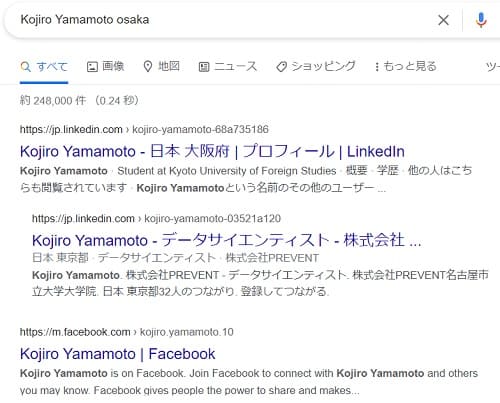
Task: Clear the search query with the X icon
Action: coord(443,20)
